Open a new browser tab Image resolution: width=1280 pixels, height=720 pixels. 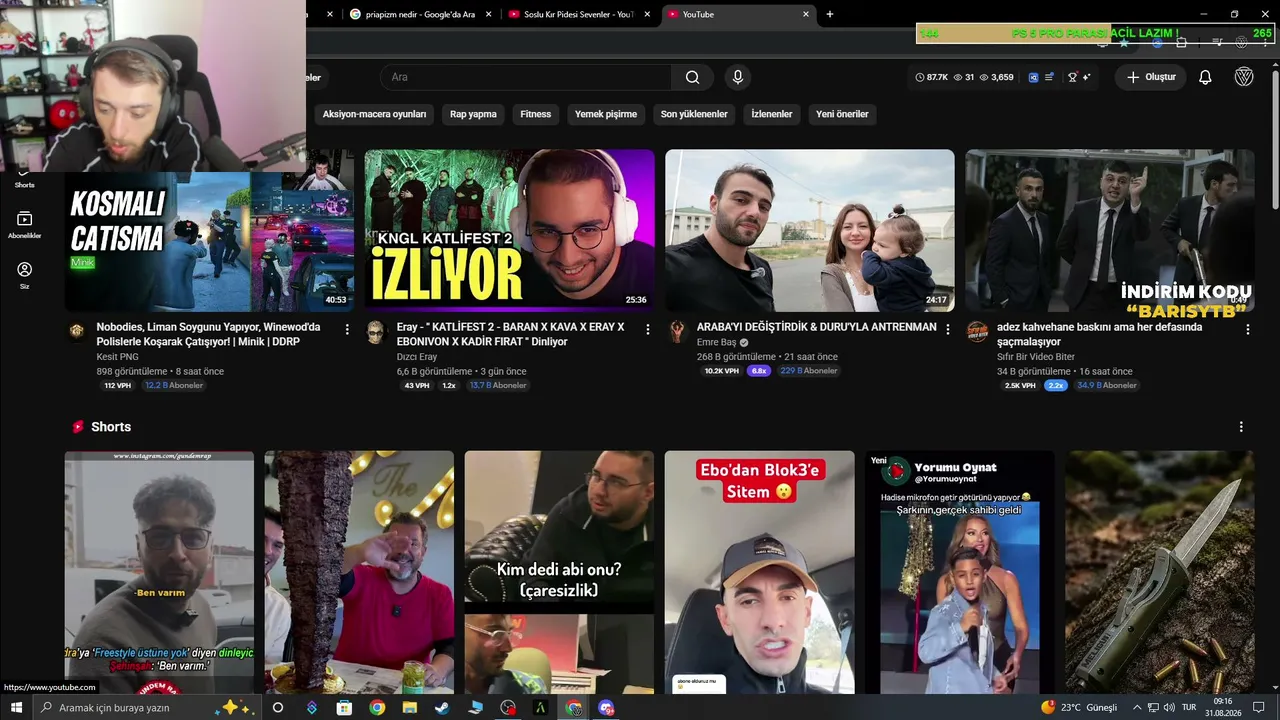(830, 14)
